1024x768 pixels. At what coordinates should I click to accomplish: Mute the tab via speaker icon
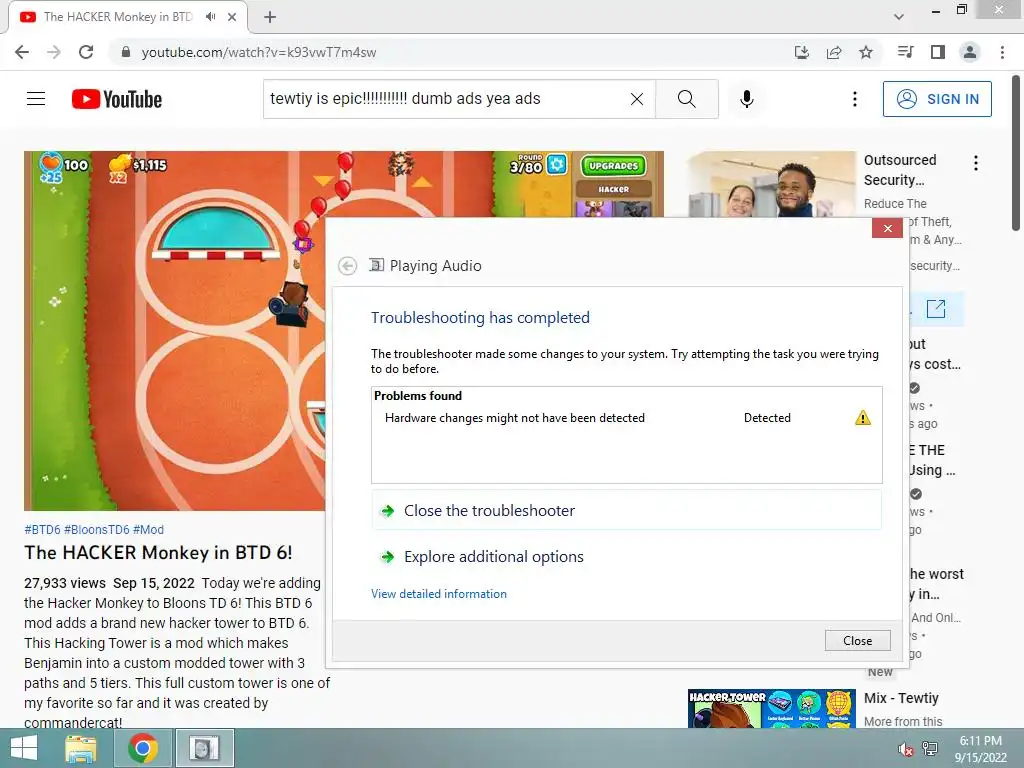click(x=210, y=17)
